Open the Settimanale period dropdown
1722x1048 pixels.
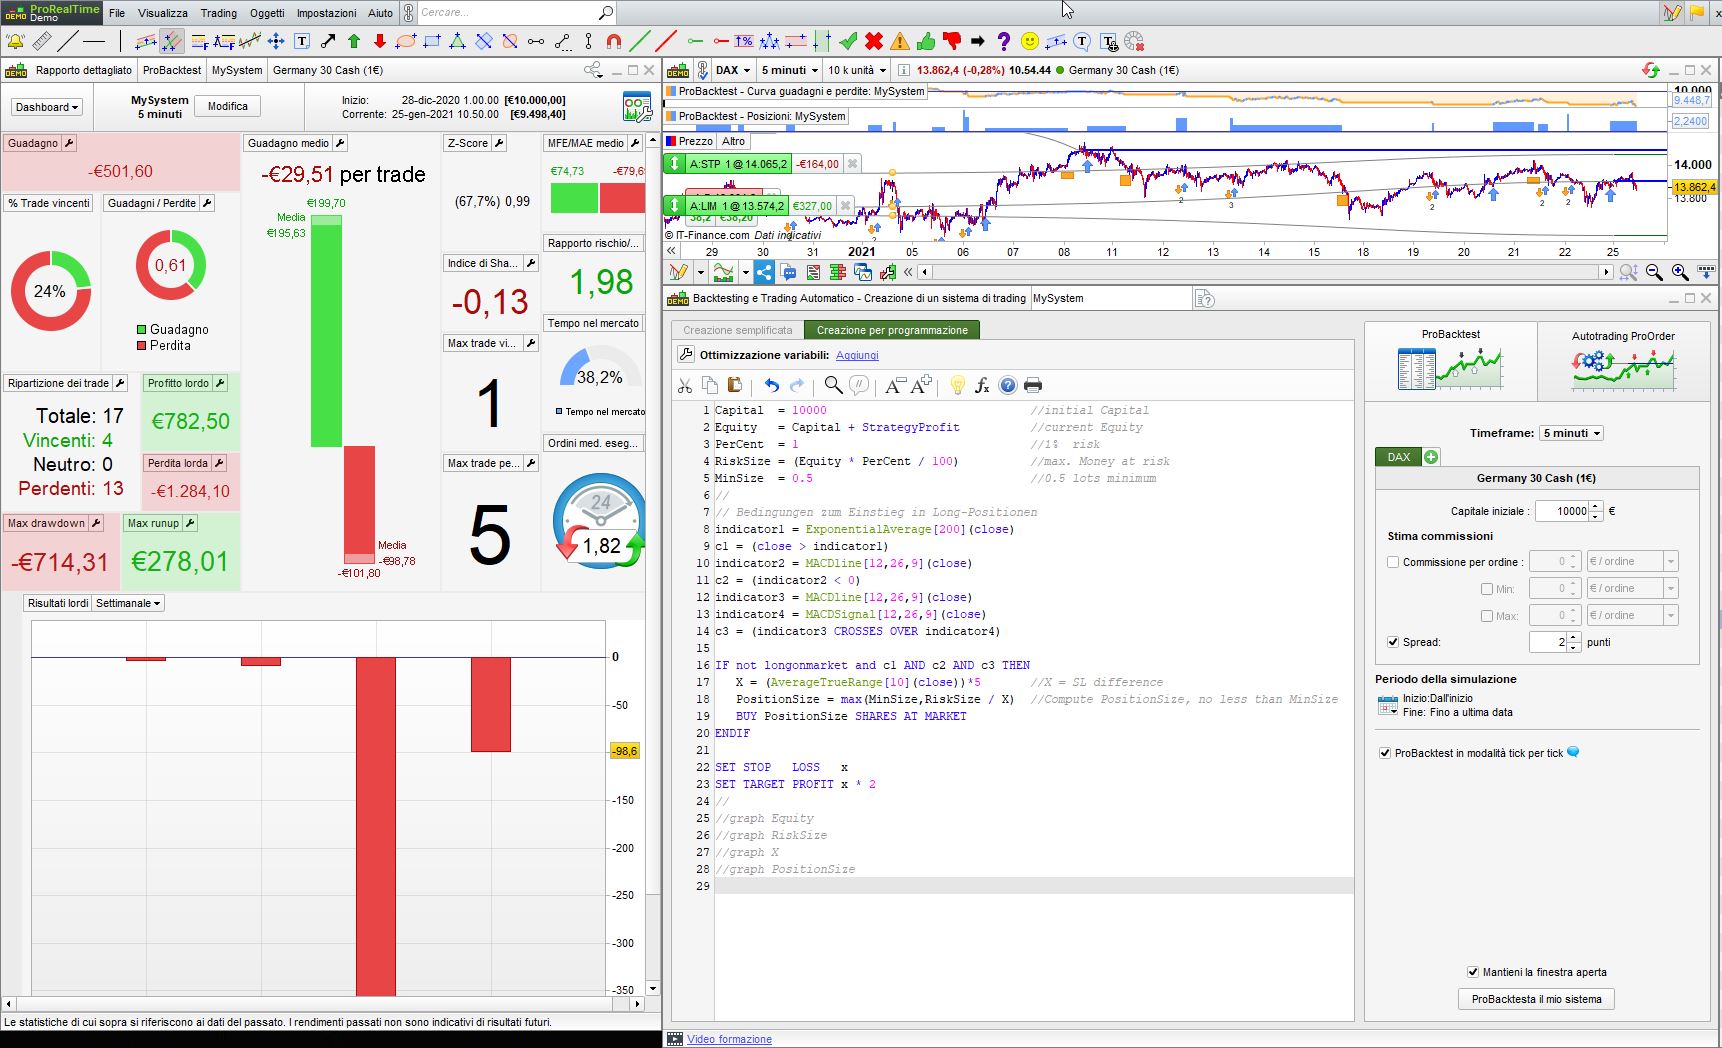[128, 603]
